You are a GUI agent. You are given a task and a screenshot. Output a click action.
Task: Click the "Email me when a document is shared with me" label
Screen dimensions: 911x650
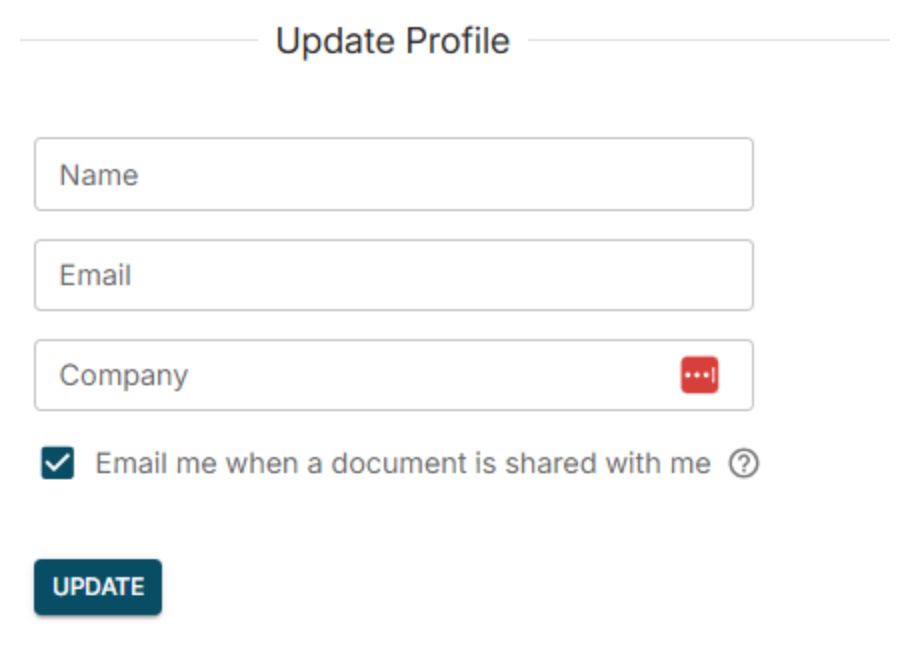(402, 464)
